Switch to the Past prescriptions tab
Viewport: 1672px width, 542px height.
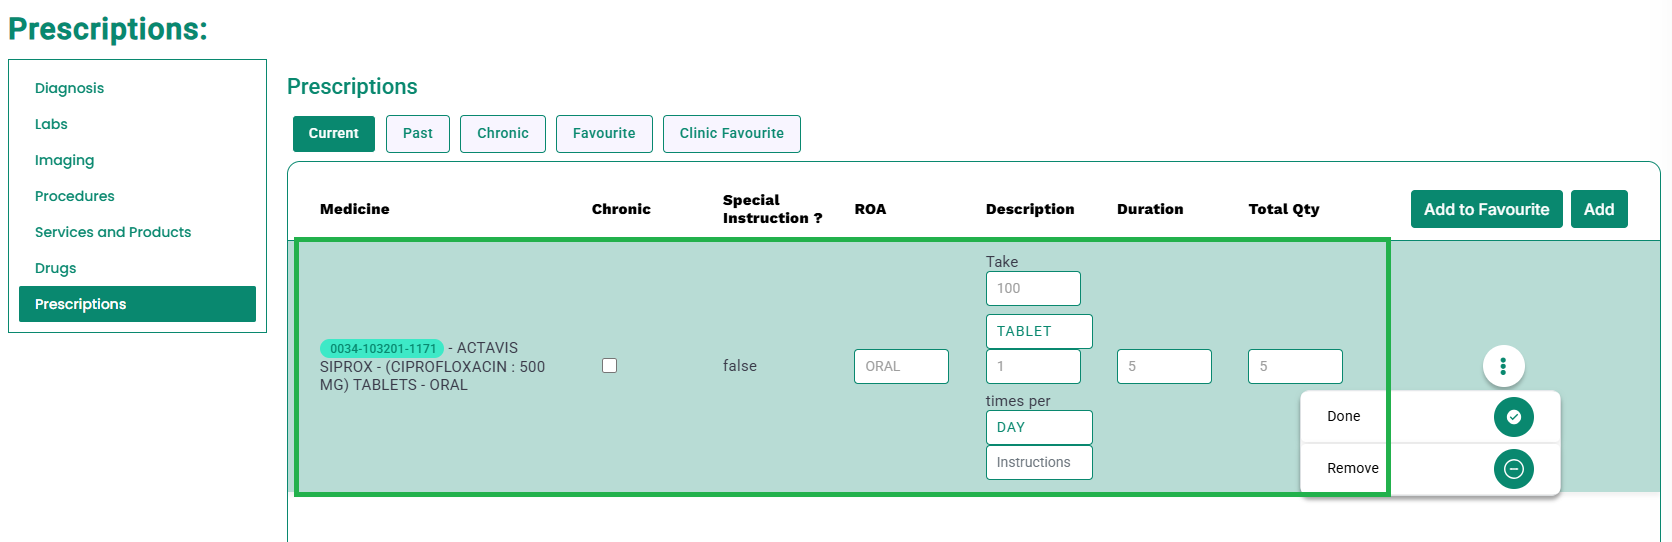point(418,134)
